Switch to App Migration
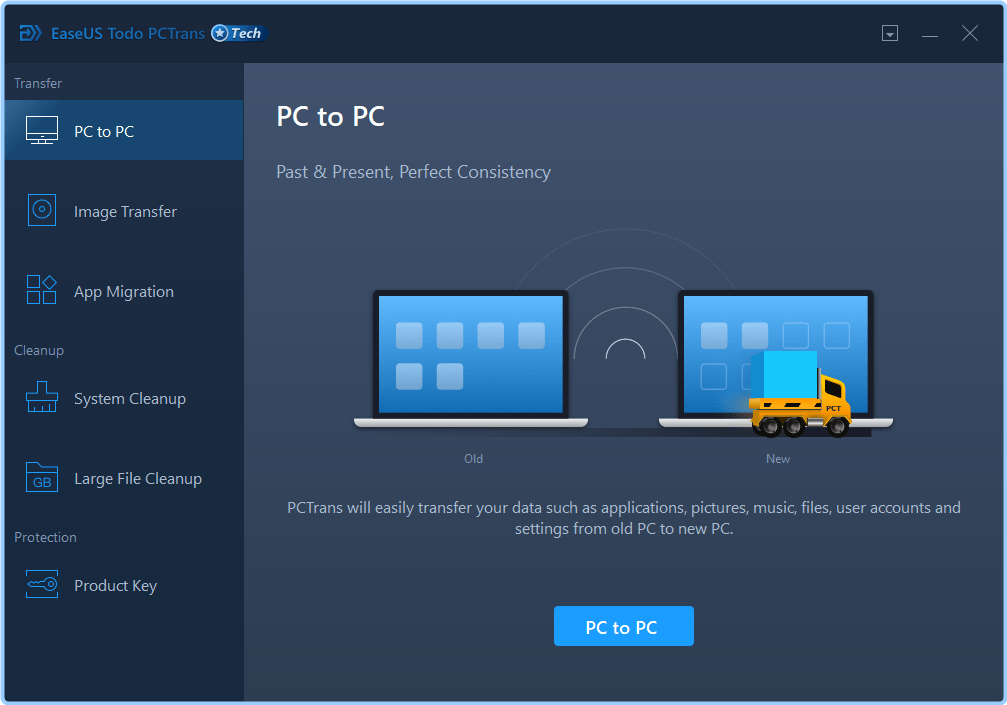This screenshot has width=1007, height=705. [124, 290]
